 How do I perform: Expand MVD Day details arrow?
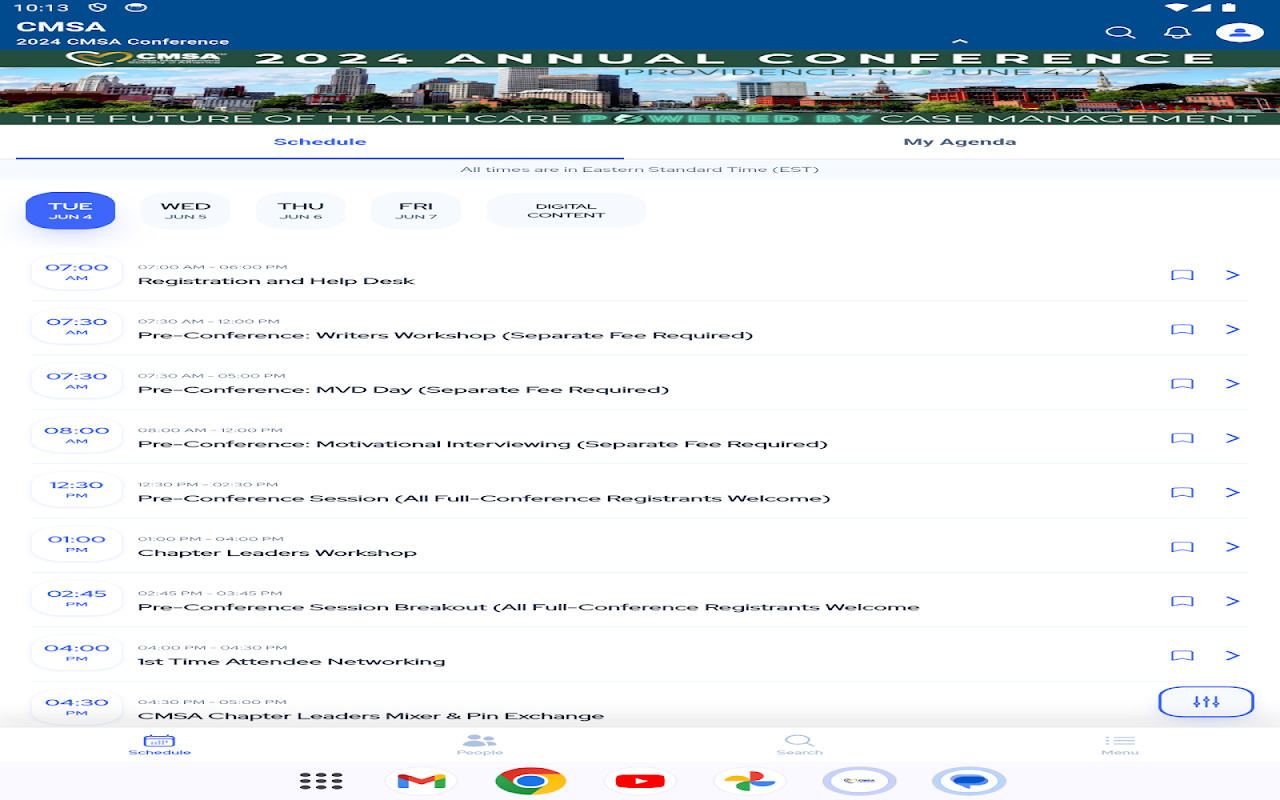click(x=1232, y=384)
